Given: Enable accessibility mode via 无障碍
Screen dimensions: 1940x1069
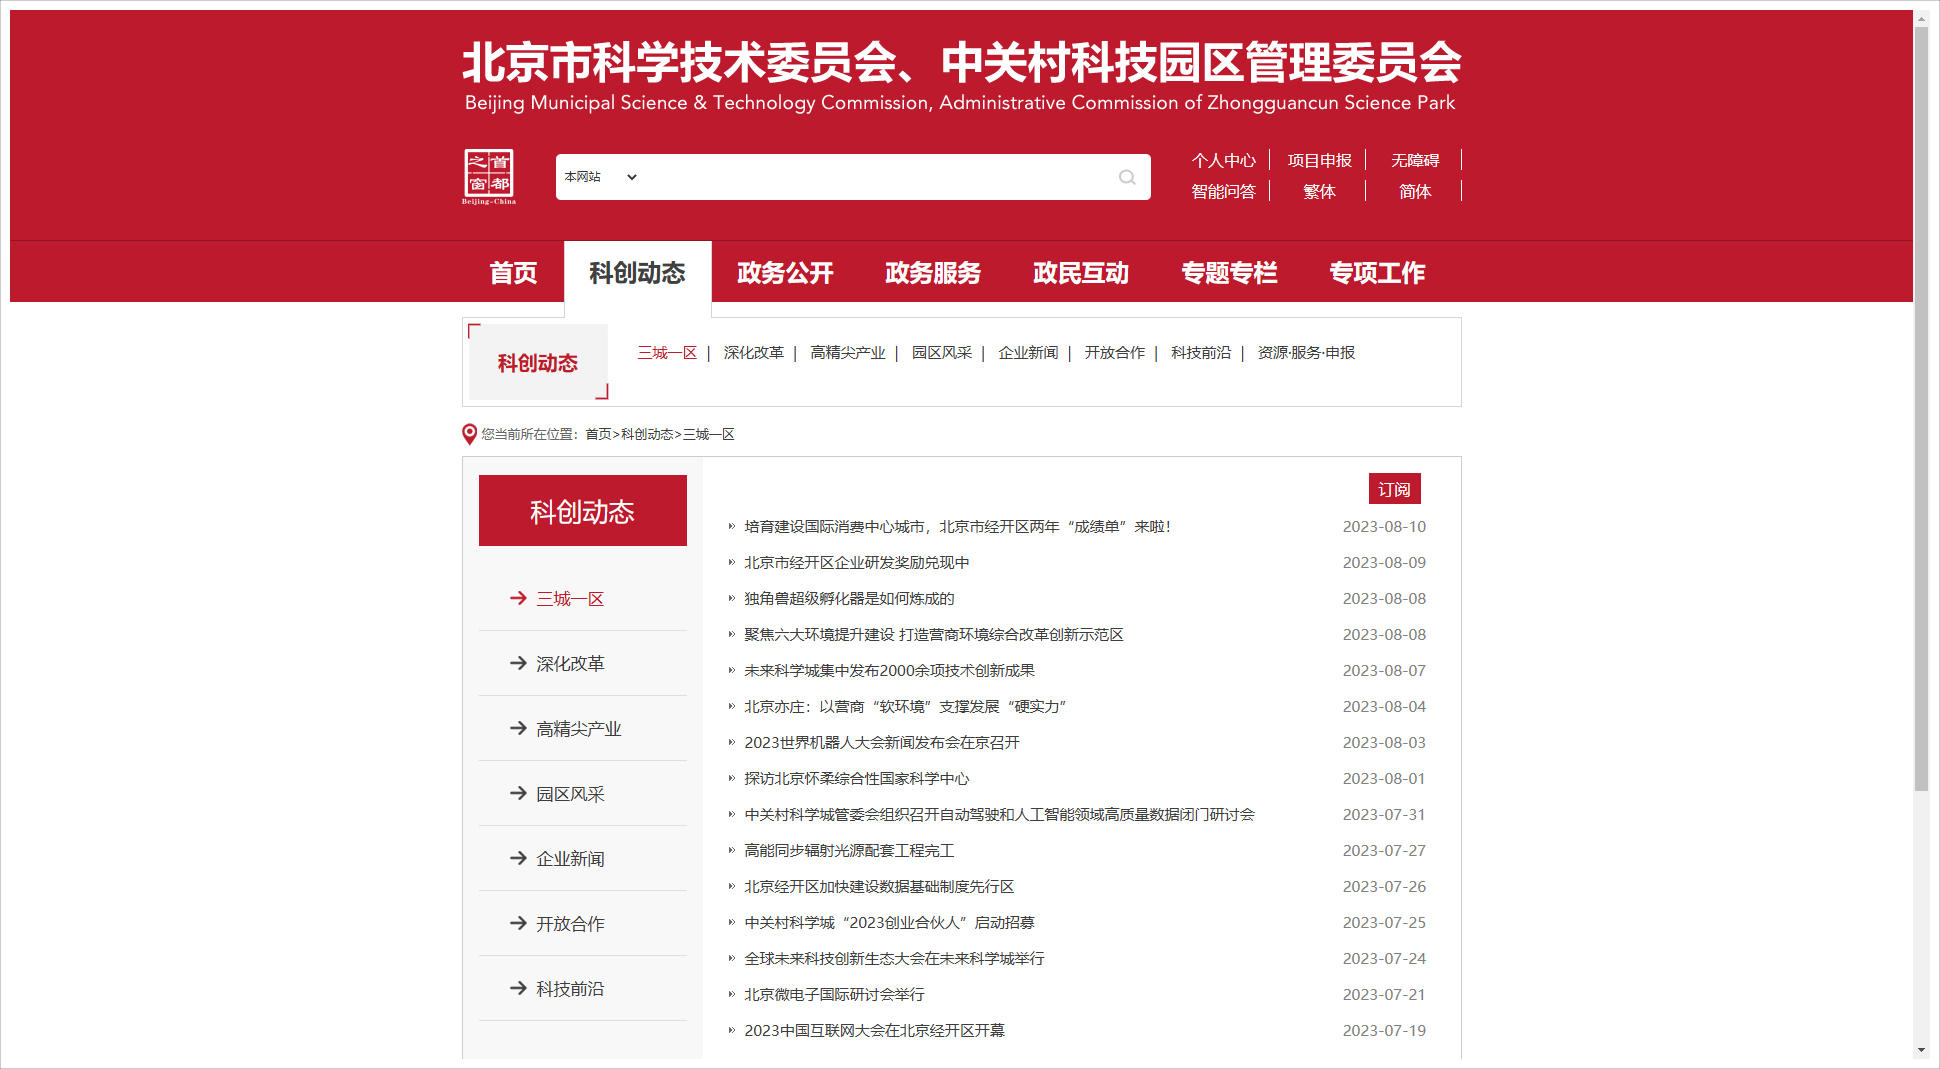Looking at the screenshot, I should 1414,161.
